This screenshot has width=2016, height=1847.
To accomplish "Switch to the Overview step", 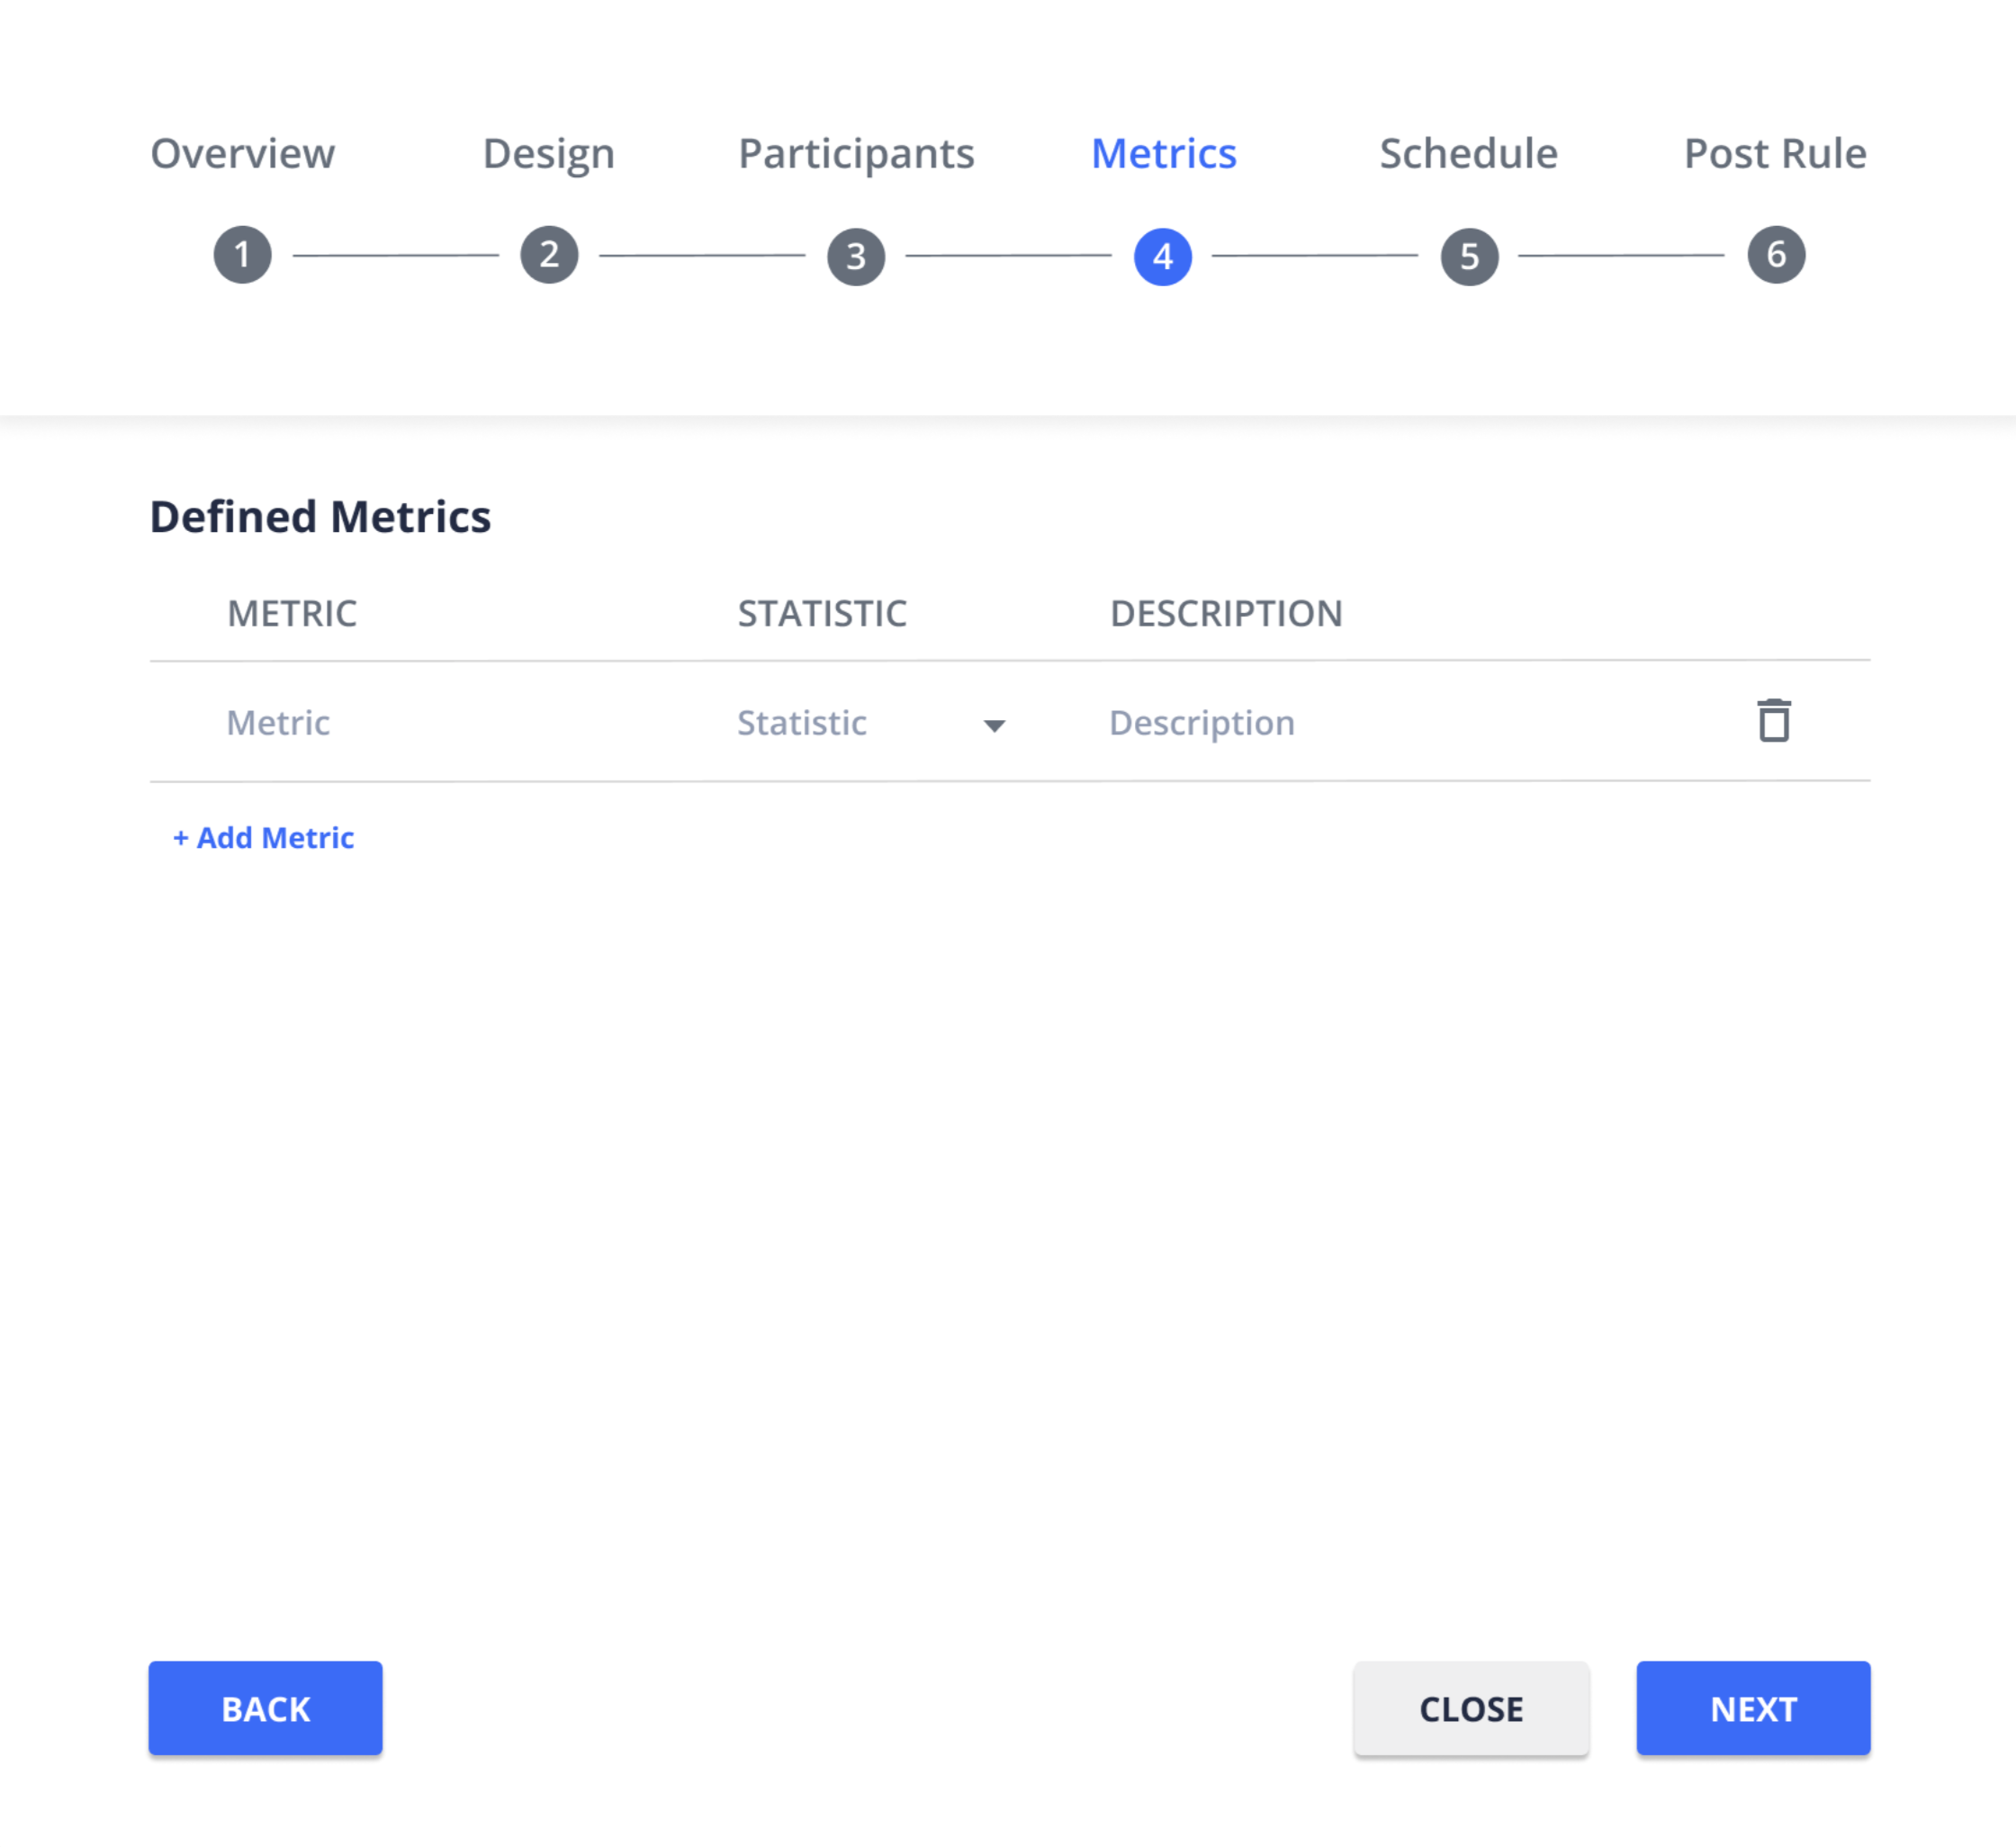I will pyautogui.click(x=242, y=154).
